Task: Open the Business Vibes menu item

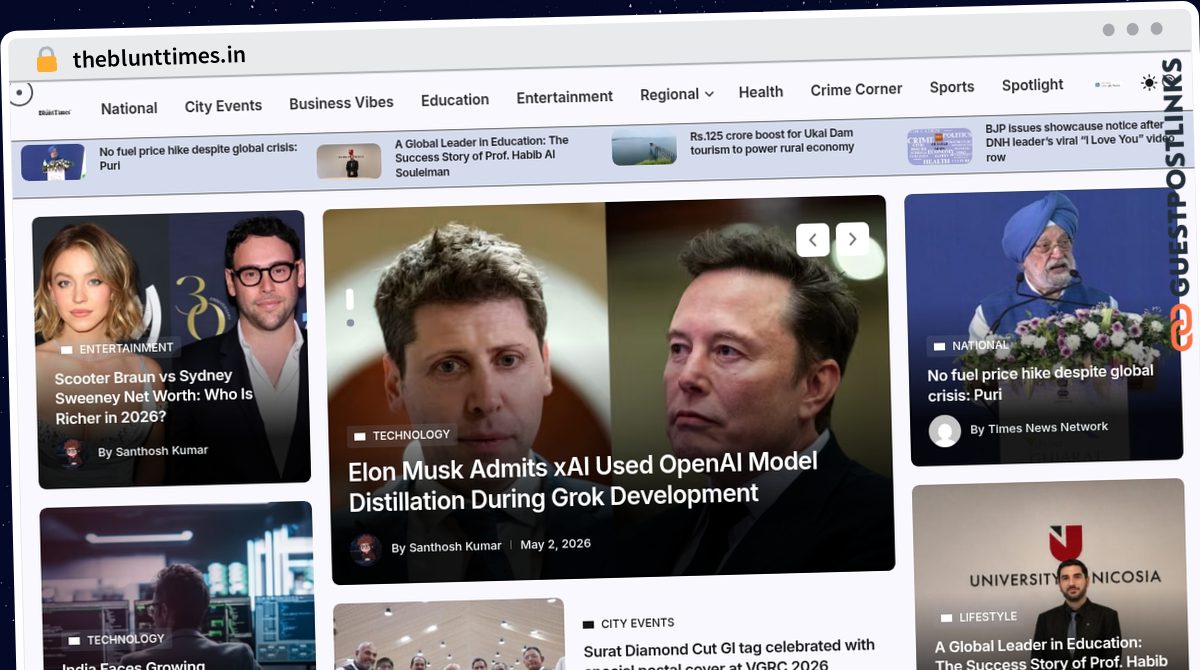Action: (x=341, y=102)
